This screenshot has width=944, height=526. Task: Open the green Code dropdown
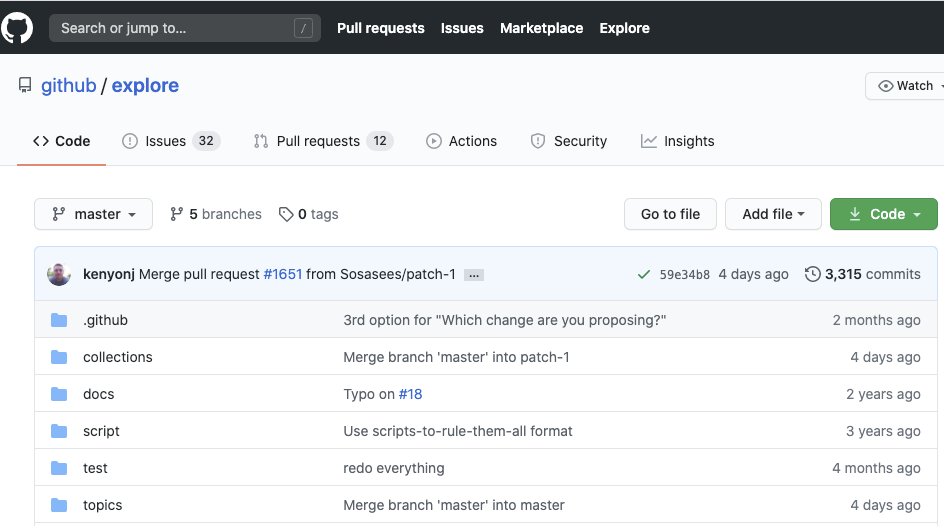coord(884,214)
